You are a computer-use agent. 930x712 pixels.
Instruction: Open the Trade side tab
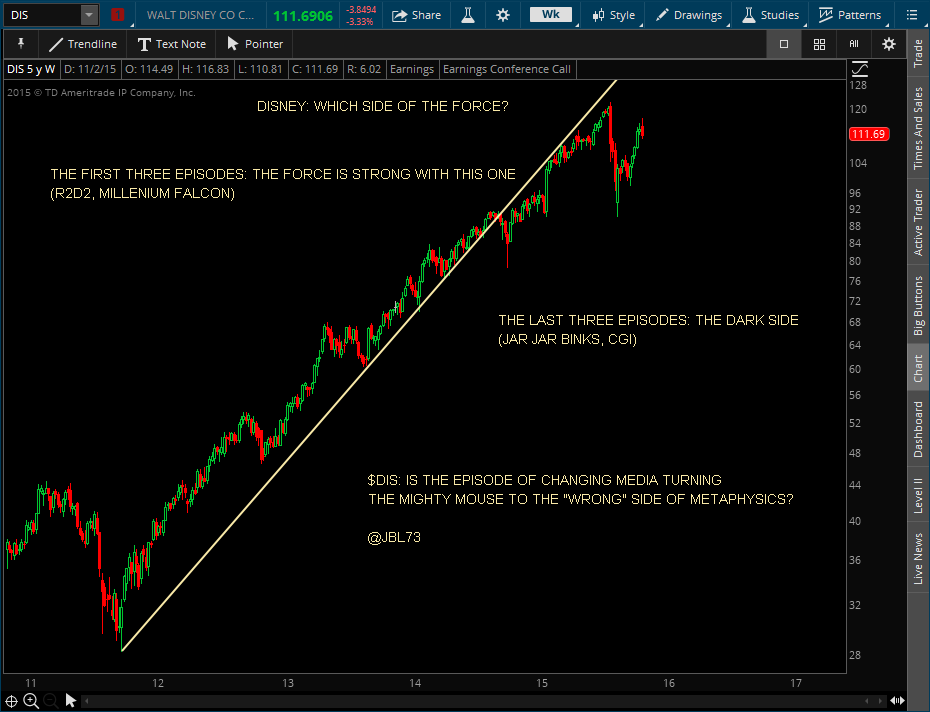point(918,53)
